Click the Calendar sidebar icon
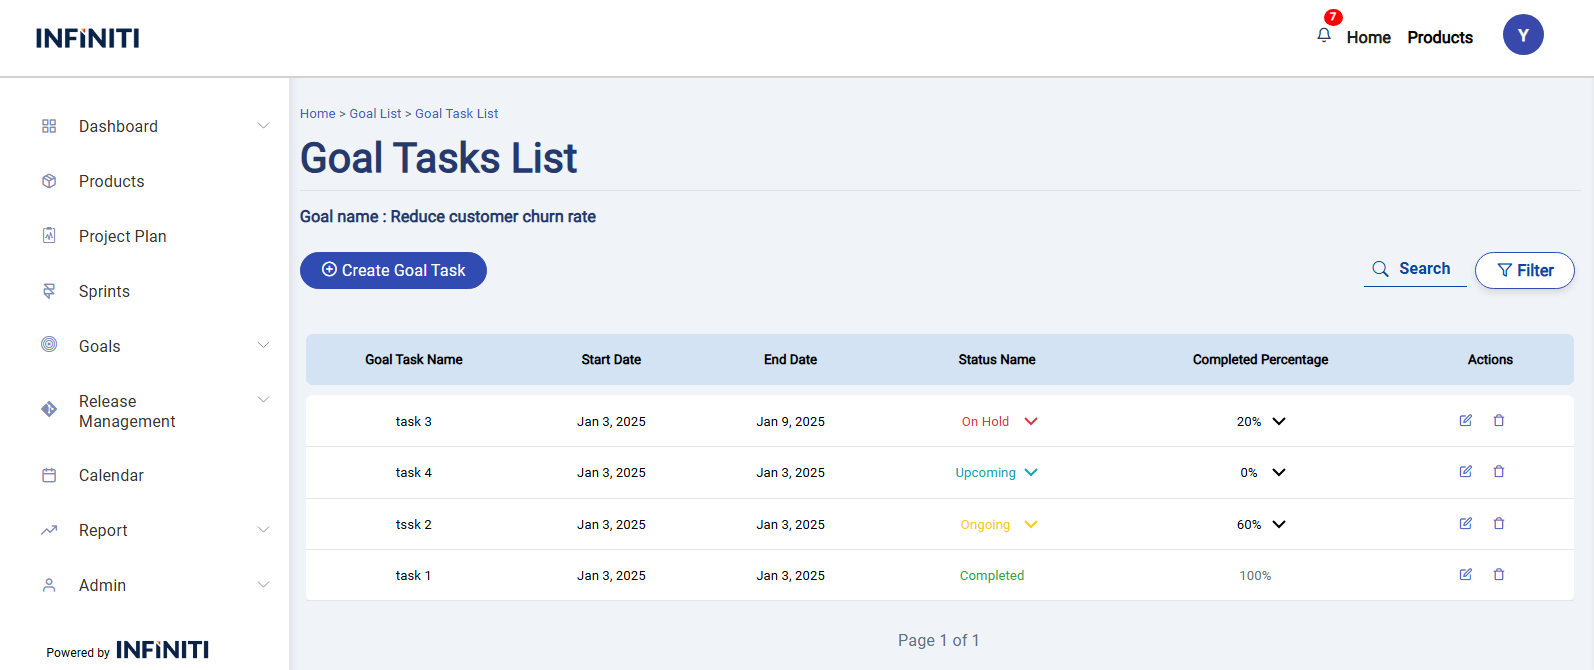 [x=49, y=476]
